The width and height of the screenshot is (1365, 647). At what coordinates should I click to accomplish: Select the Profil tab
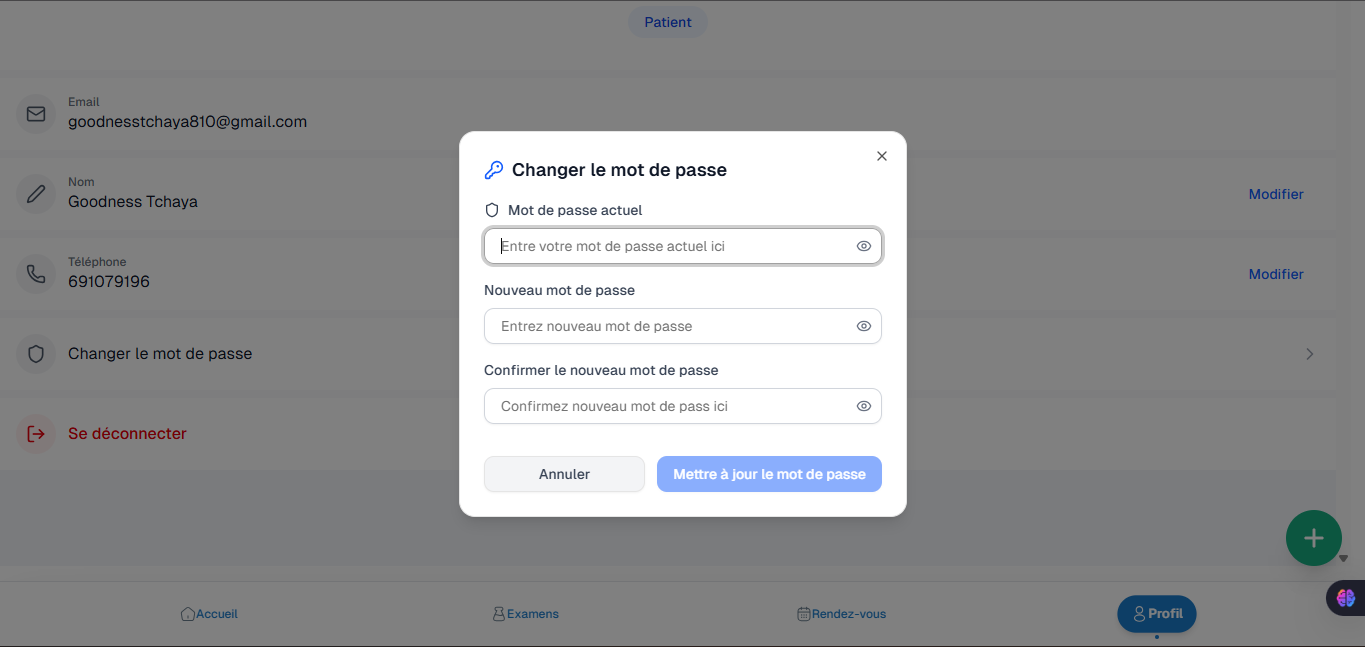pyautogui.click(x=1156, y=614)
